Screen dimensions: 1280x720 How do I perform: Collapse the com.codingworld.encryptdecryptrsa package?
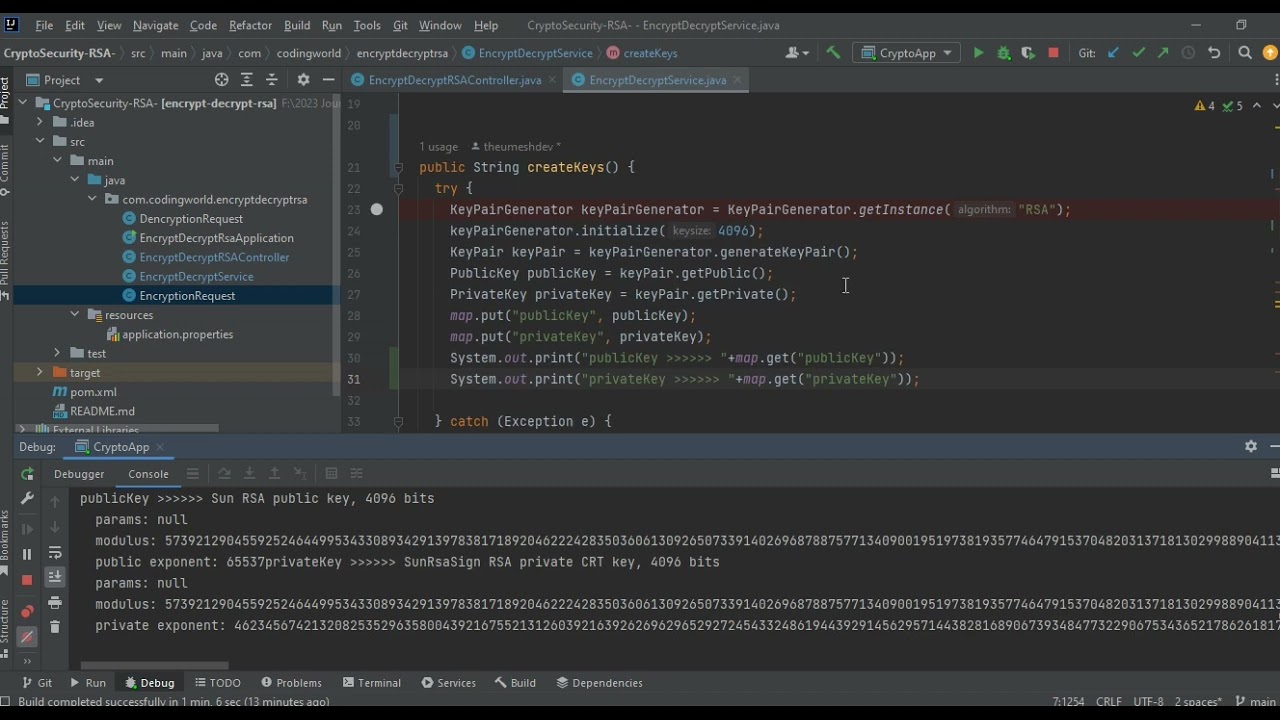(92, 199)
